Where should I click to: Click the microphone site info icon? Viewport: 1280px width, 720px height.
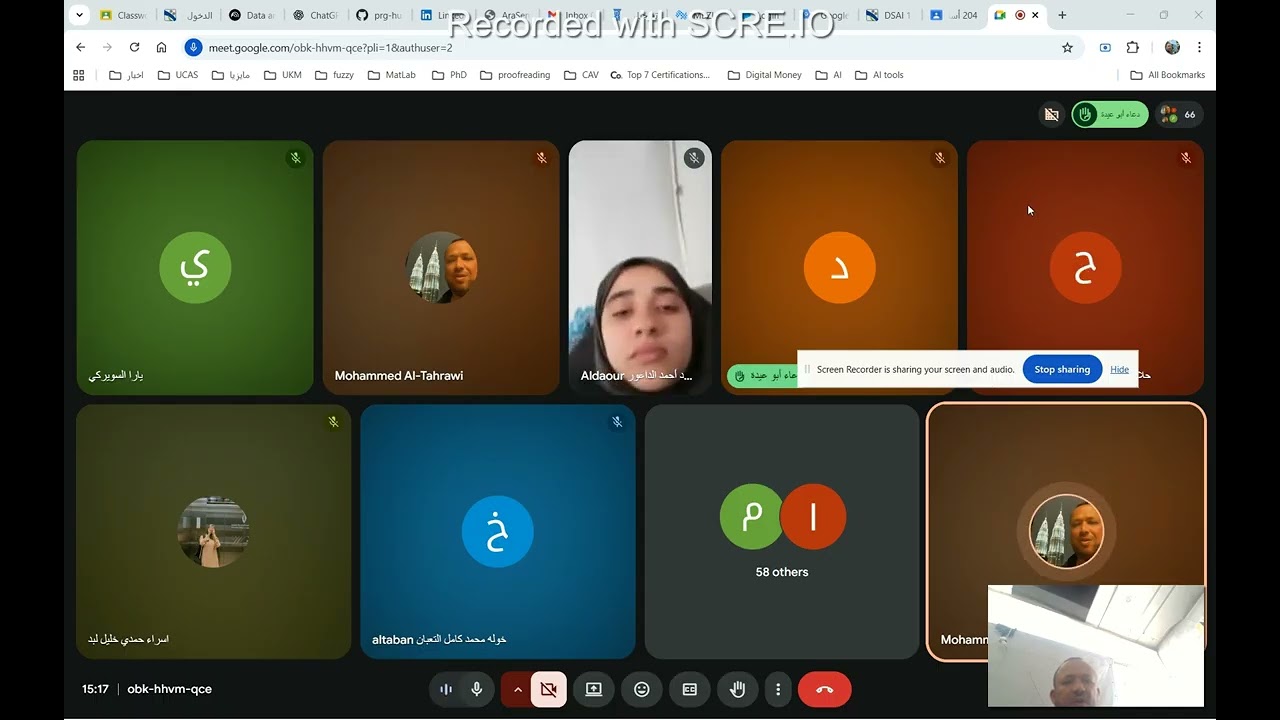[x=194, y=47]
